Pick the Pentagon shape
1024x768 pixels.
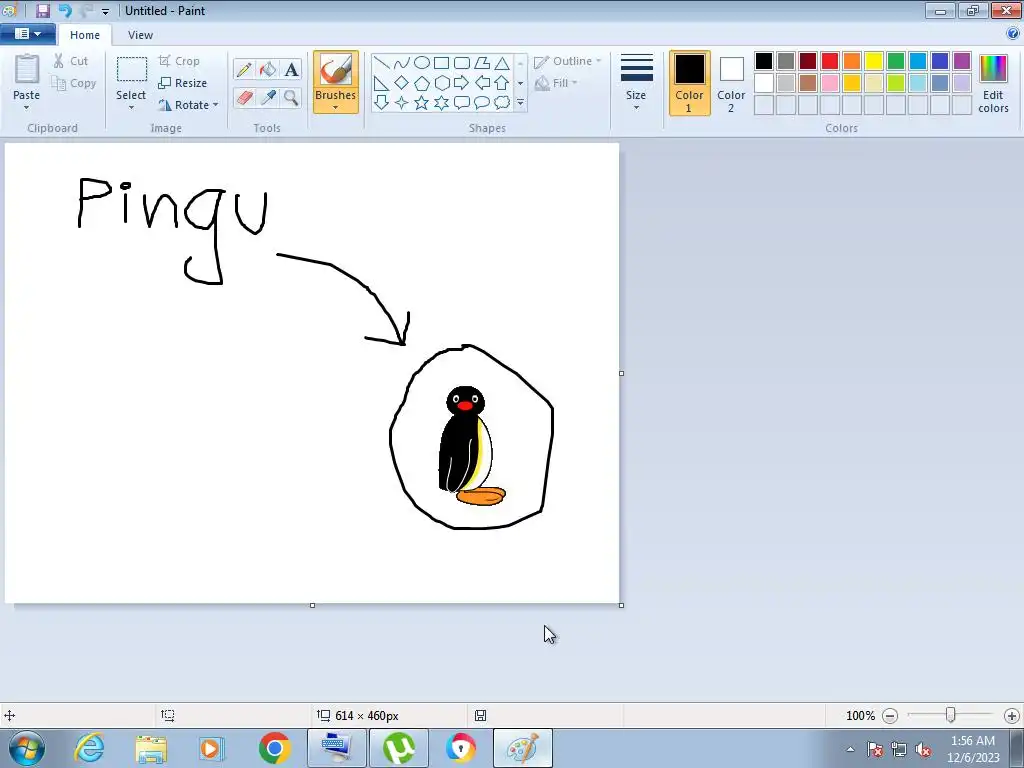[422, 83]
